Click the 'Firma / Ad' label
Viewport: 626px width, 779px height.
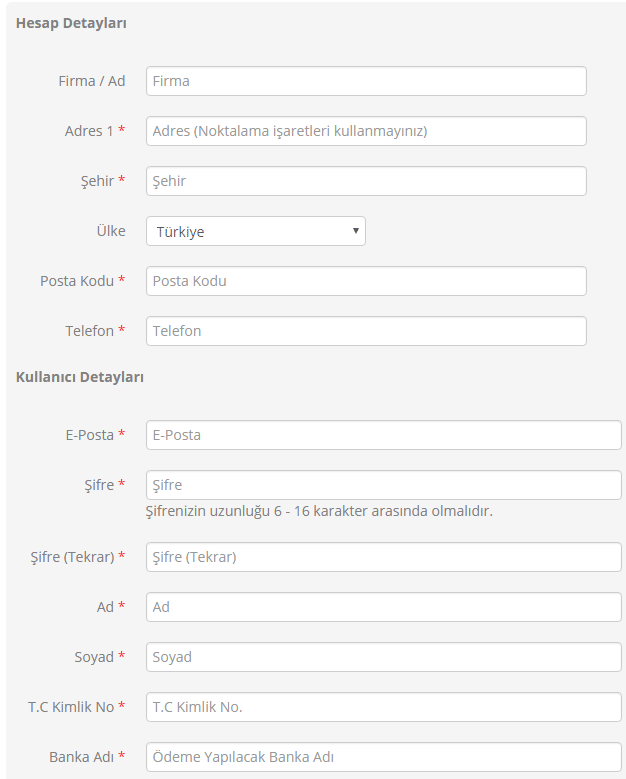point(92,81)
